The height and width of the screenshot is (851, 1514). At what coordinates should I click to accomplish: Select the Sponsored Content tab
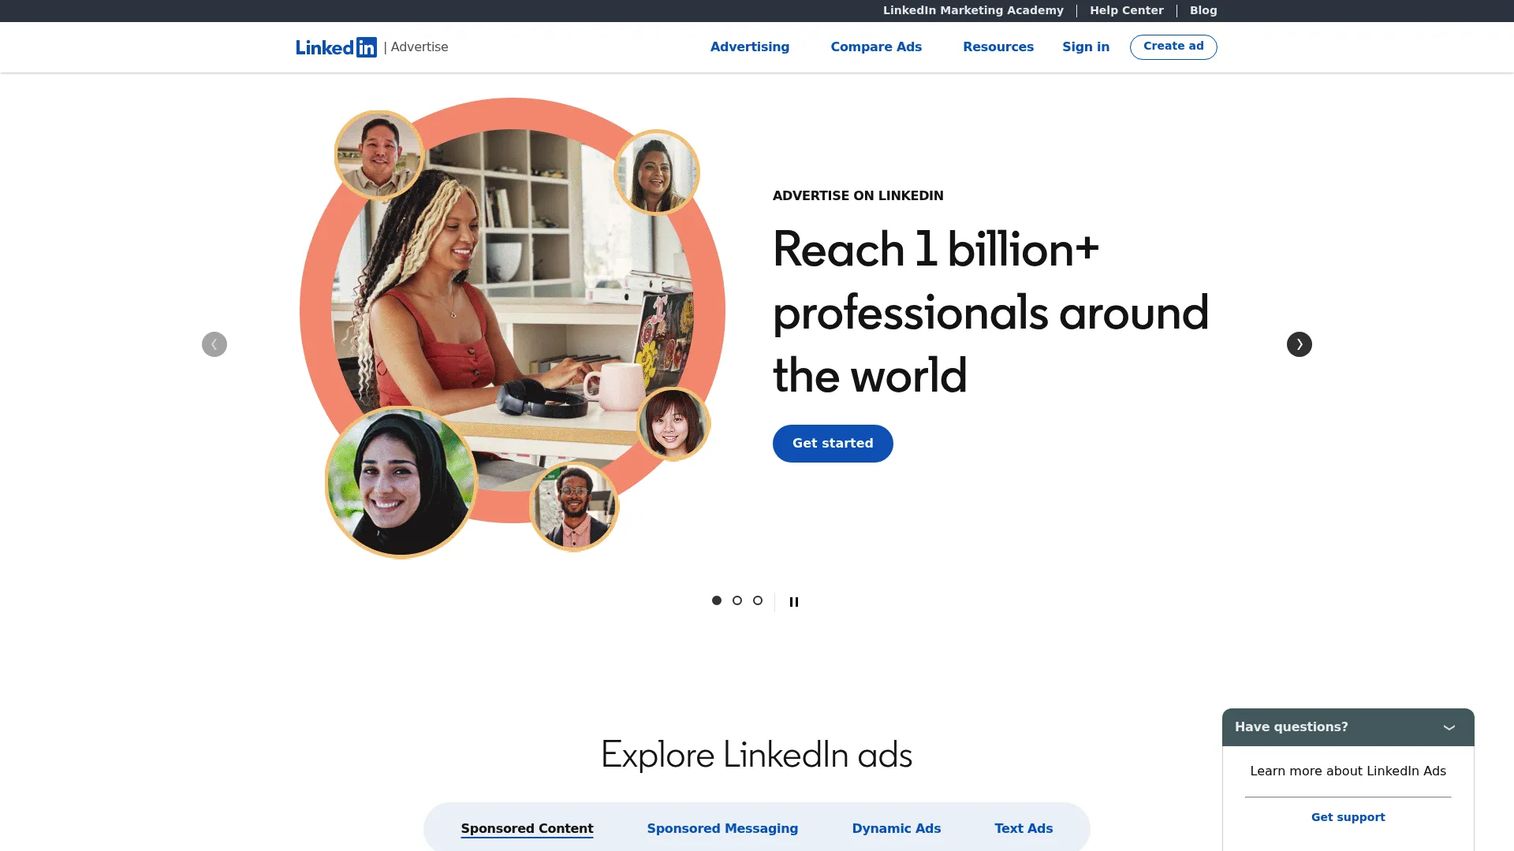(527, 828)
